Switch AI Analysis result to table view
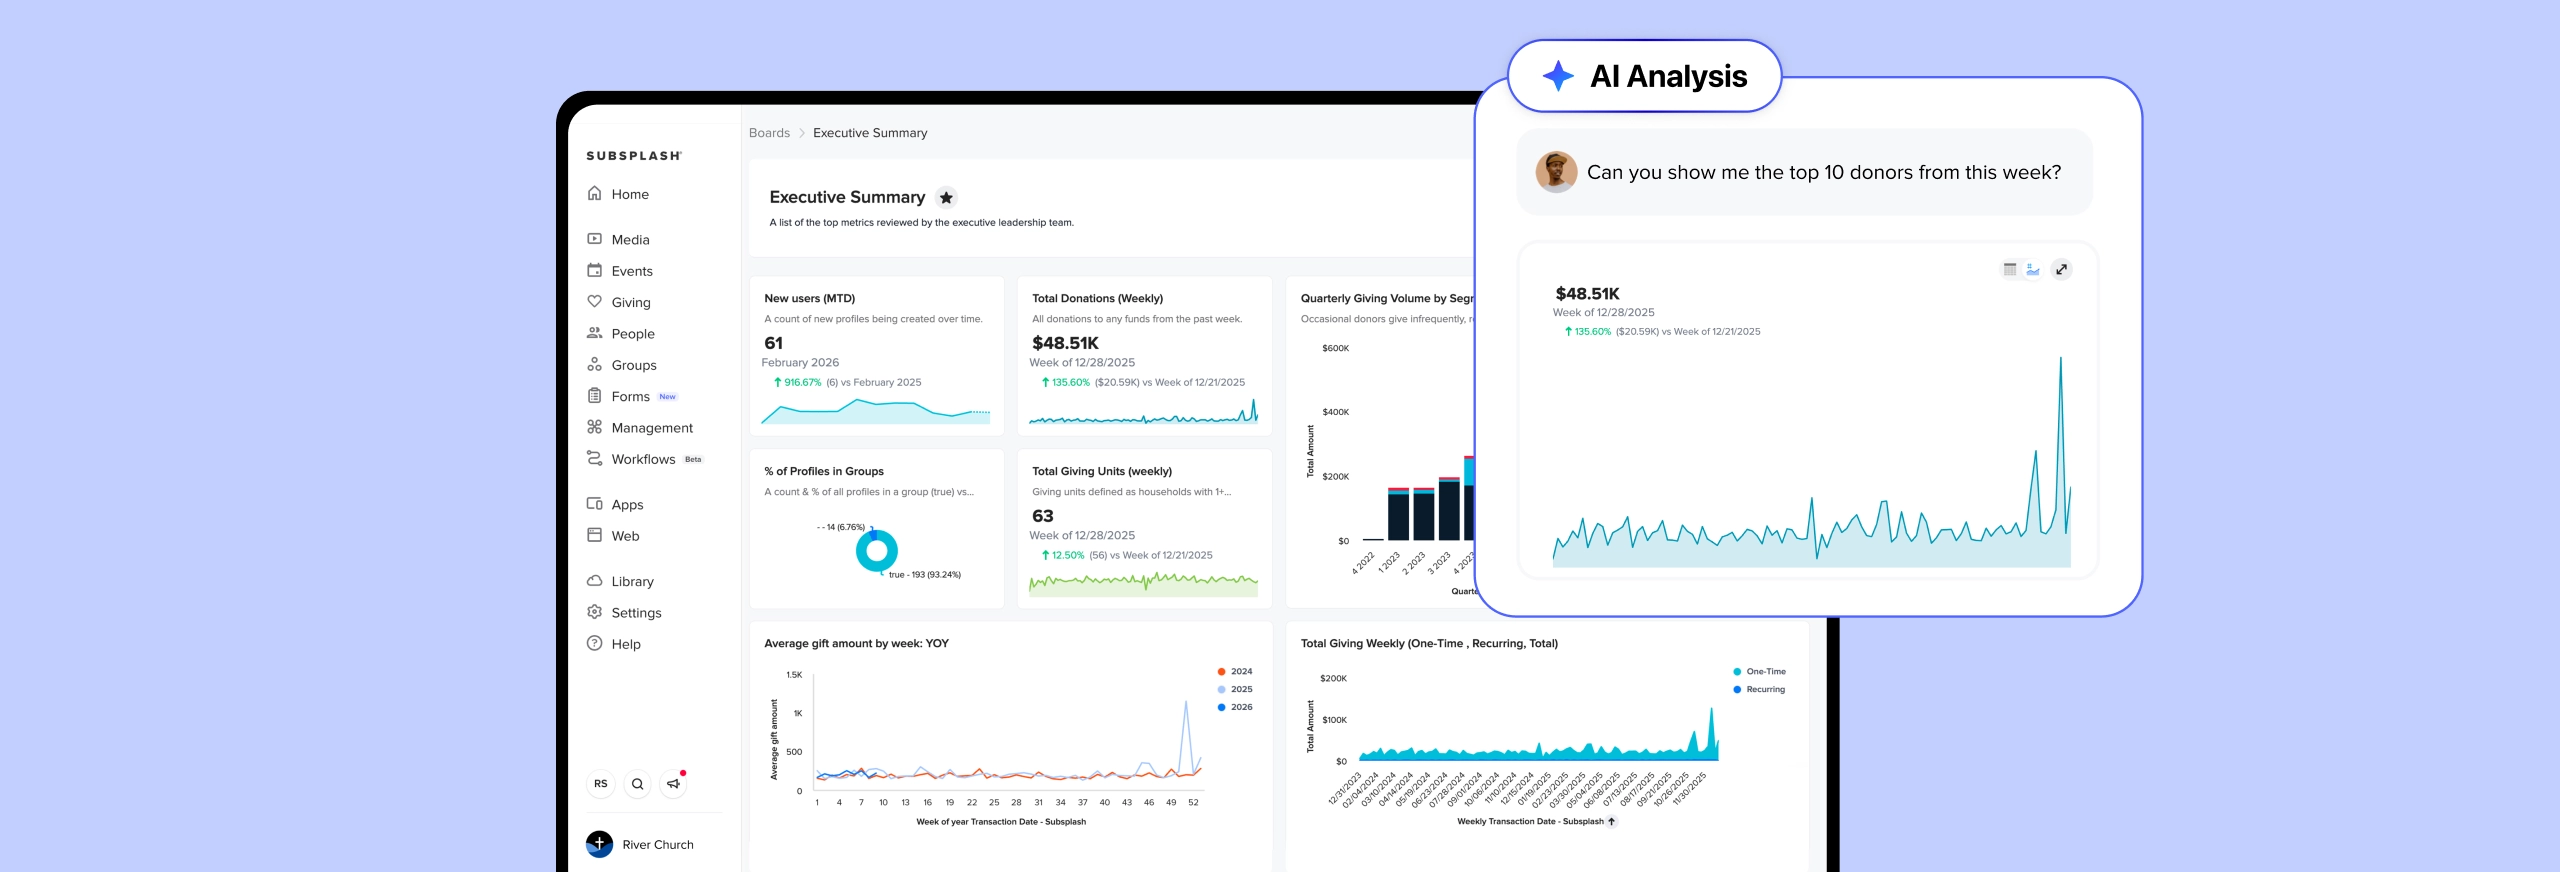The width and height of the screenshot is (2560, 872). tap(2010, 269)
